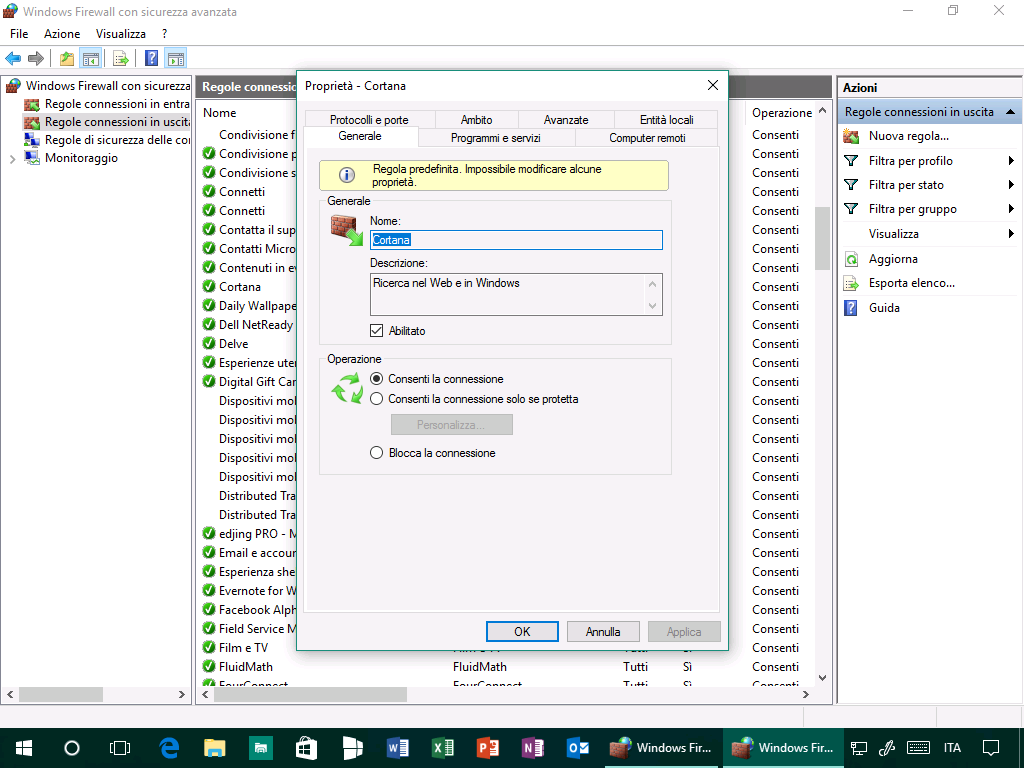The width and height of the screenshot is (1024, 768).
Task: Click the rules list scroll-down arrow
Action: (x=822, y=678)
